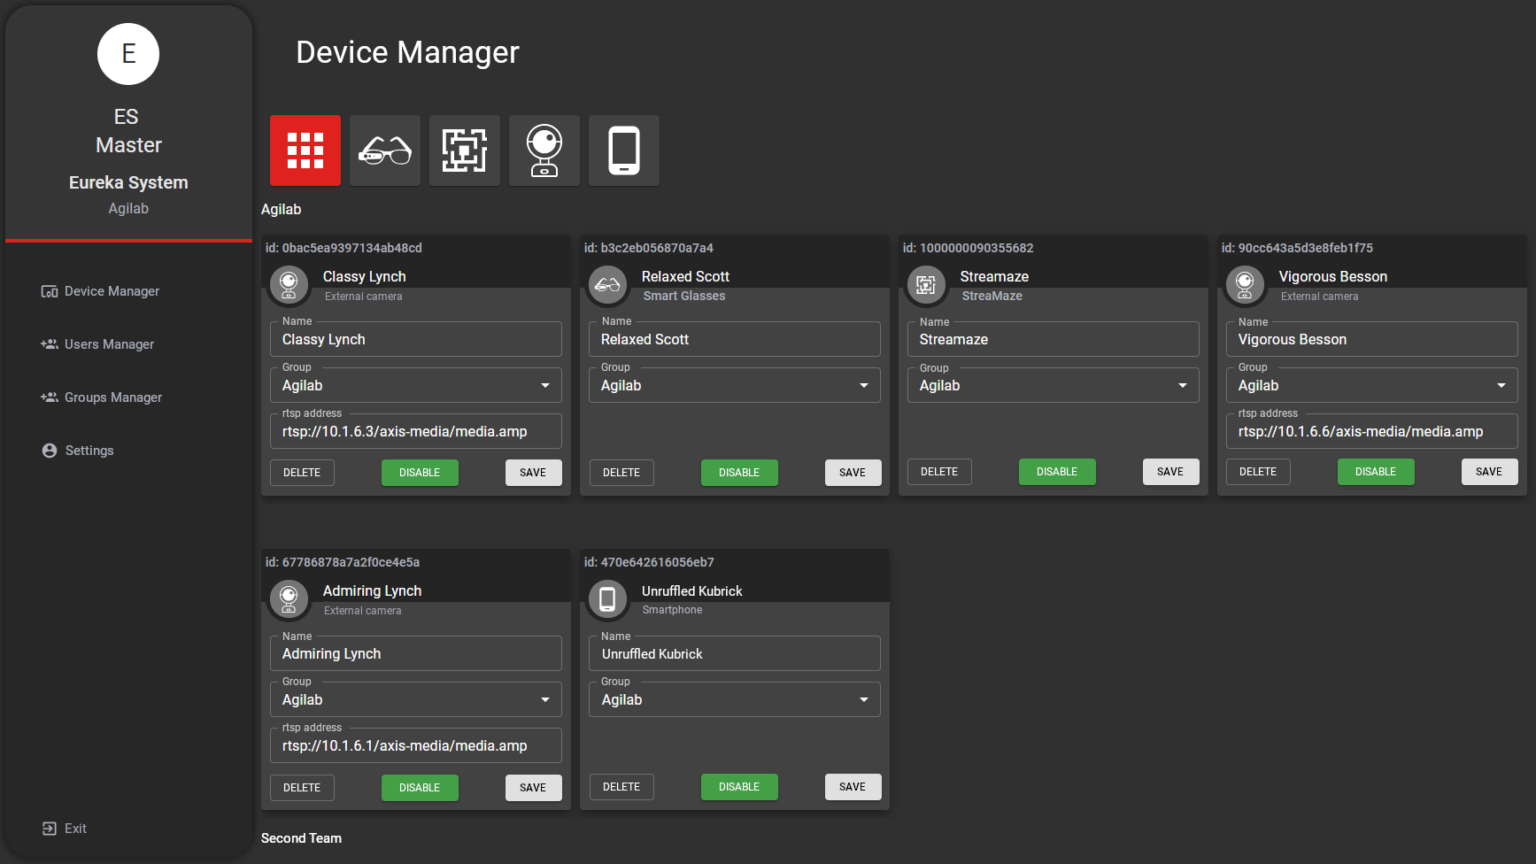Click the Settings account icon in sidebar

click(x=49, y=450)
